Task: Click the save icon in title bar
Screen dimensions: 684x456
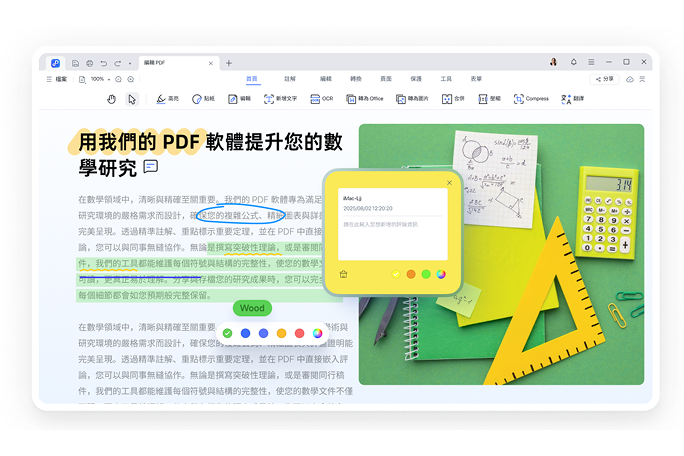Action: pos(75,63)
